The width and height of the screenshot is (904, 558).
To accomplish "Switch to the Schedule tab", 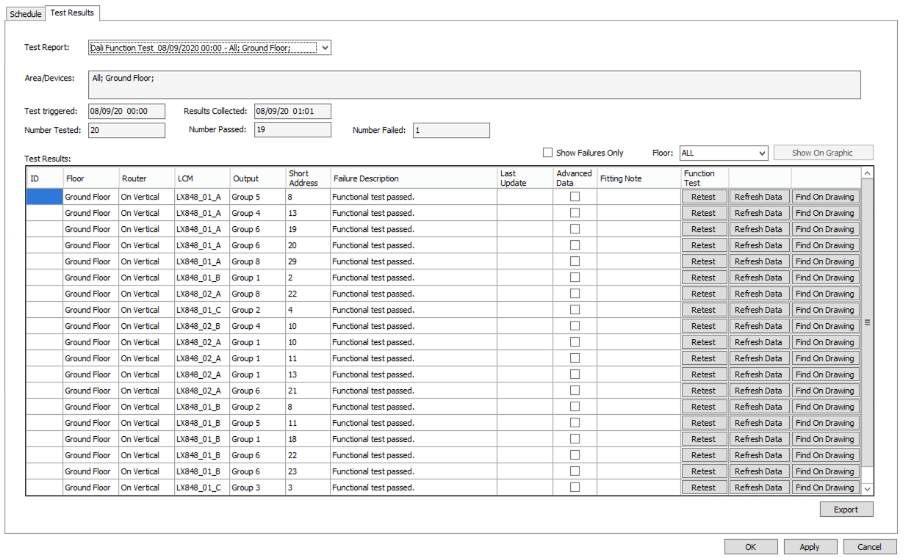I will point(25,12).
